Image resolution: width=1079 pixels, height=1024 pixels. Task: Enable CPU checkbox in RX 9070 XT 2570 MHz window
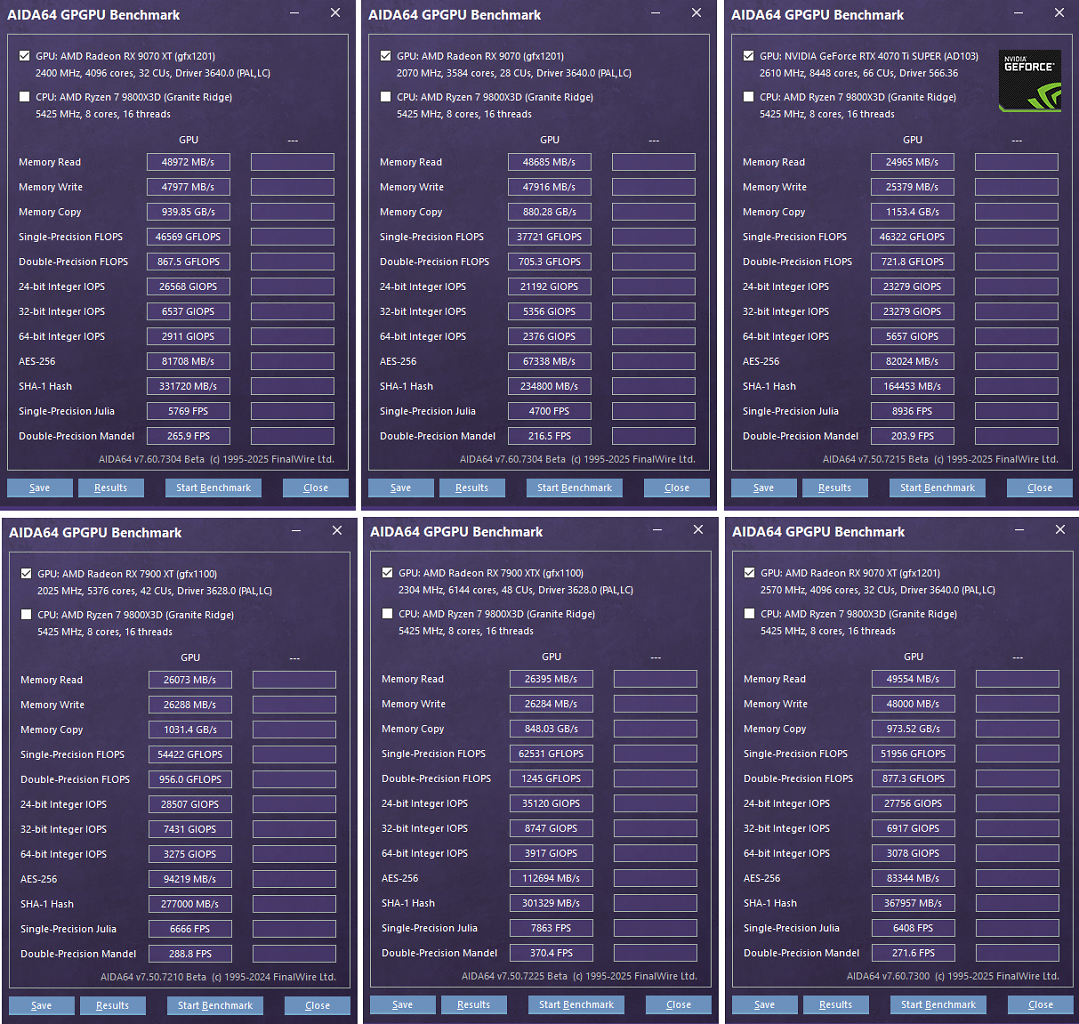pyautogui.click(x=749, y=614)
